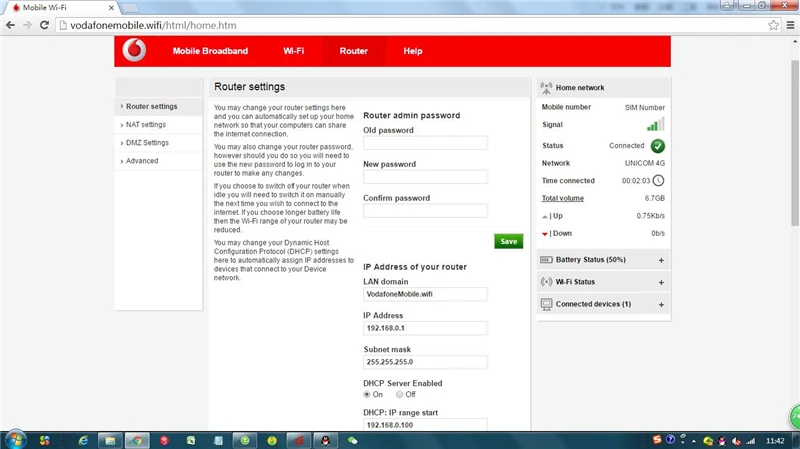Close the Mobile Wi-Fi tab
800x449 pixels.
coord(111,8)
